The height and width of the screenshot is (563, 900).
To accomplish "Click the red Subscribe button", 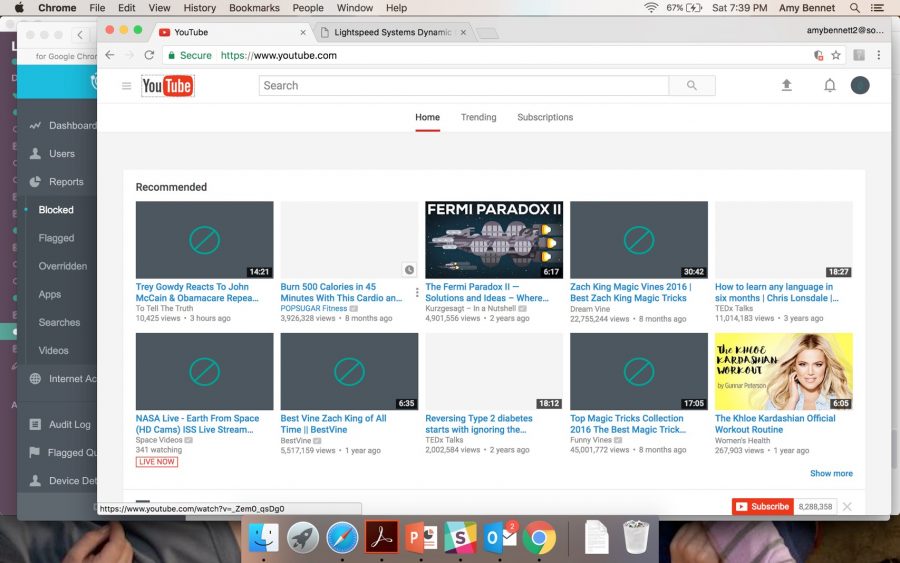I will coord(762,506).
